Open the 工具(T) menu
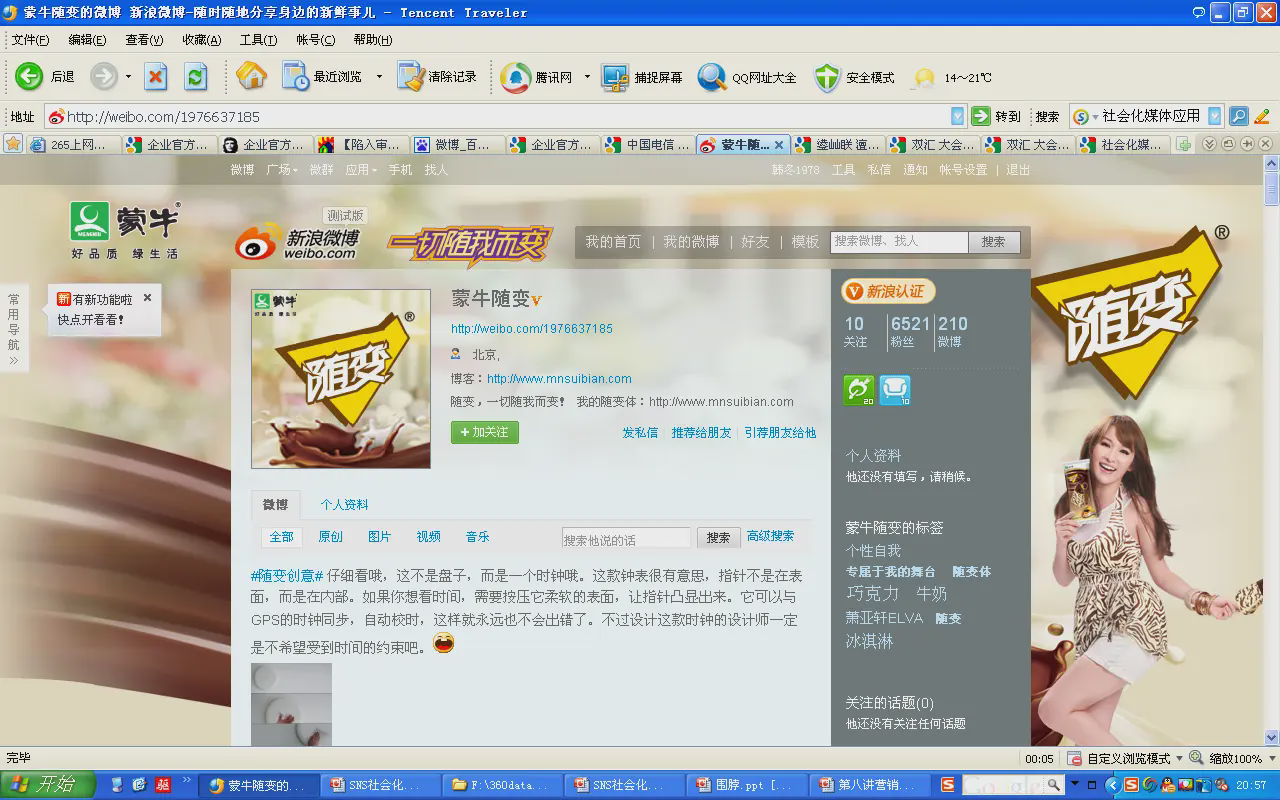This screenshot has width=1280, height=800. coord(258,40)
